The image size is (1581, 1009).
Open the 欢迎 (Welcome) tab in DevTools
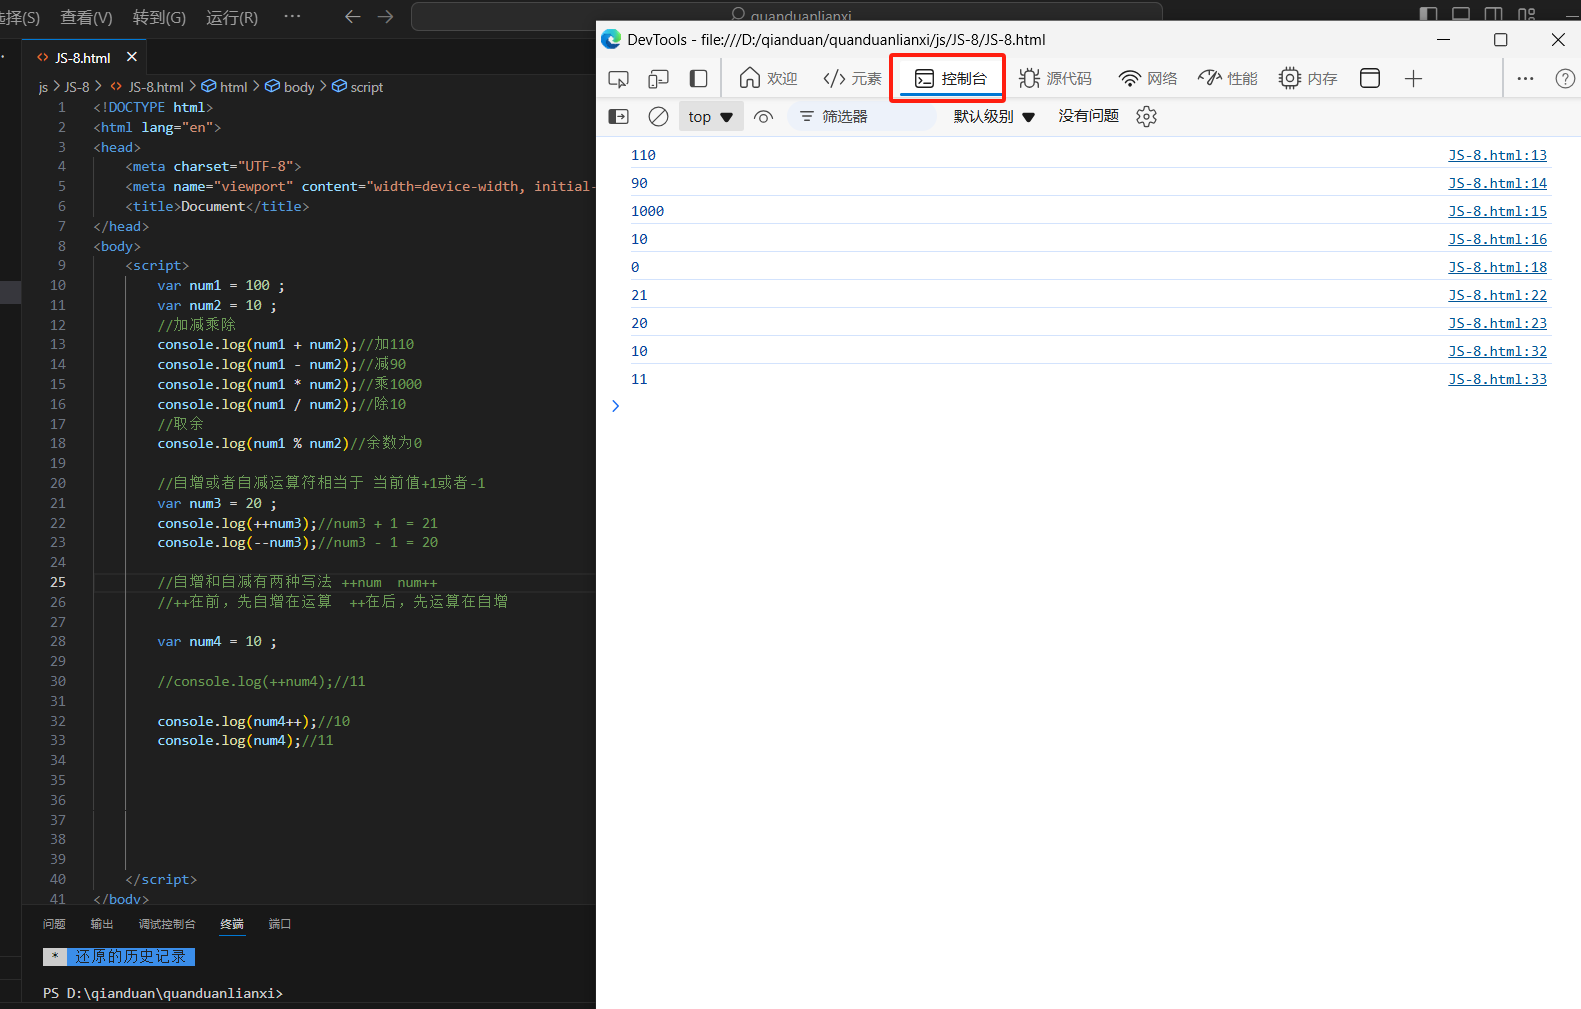768,79
